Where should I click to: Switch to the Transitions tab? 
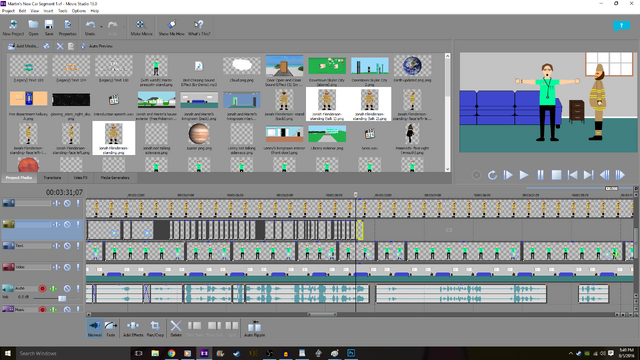(52, 178)
